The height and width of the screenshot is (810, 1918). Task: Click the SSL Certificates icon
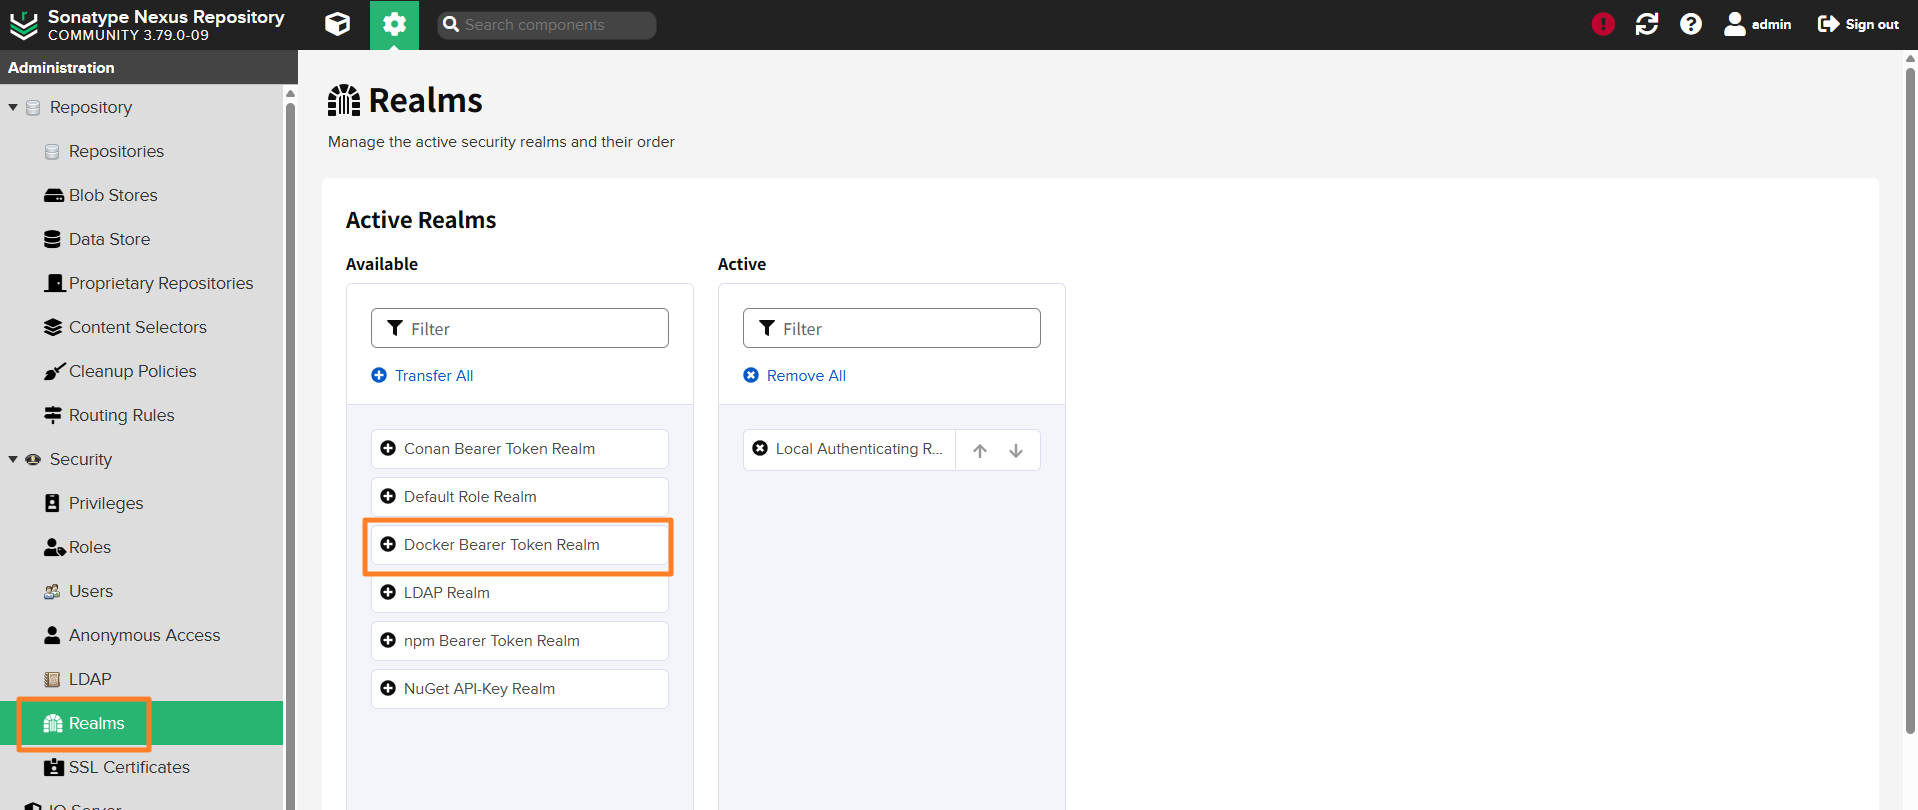(x=53, y=767)
